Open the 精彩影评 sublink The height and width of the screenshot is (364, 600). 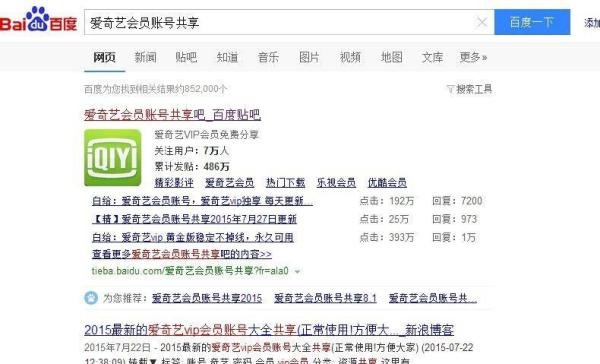(x=174, y=183)
